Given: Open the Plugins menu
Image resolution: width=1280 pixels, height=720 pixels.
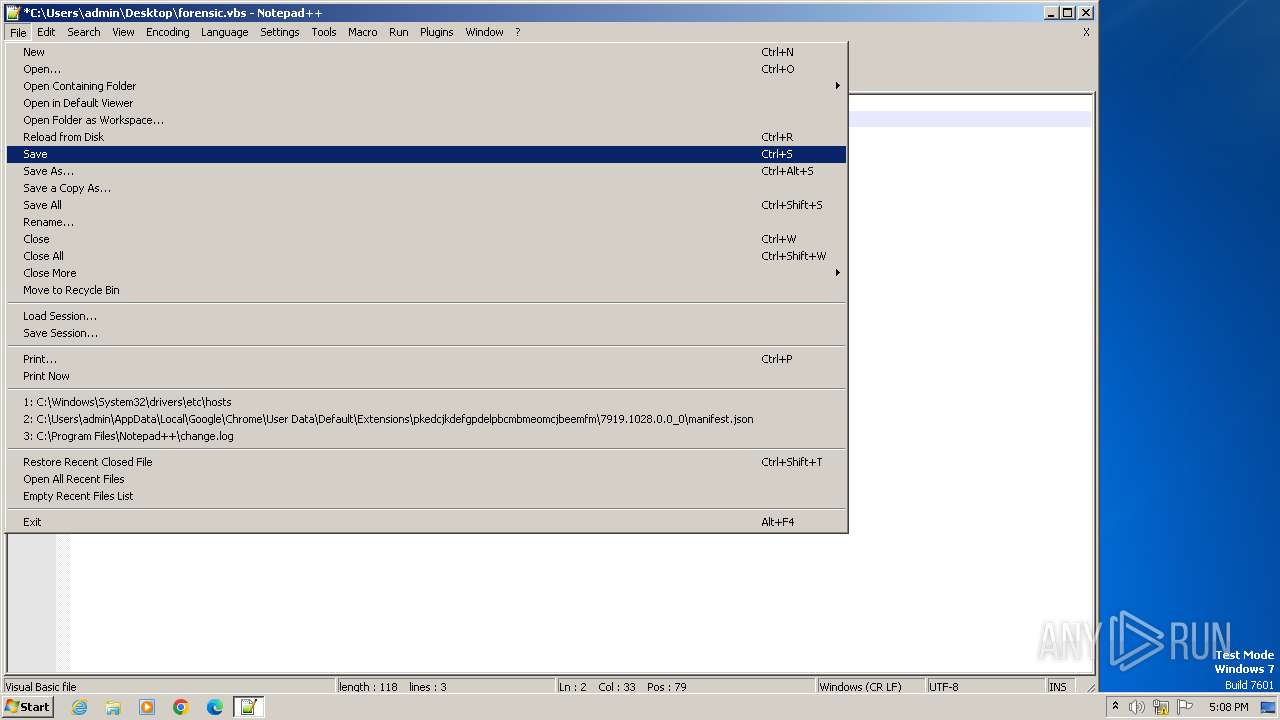Looking at the screenshot, I should pyautogui.click(x=436, y=32).
